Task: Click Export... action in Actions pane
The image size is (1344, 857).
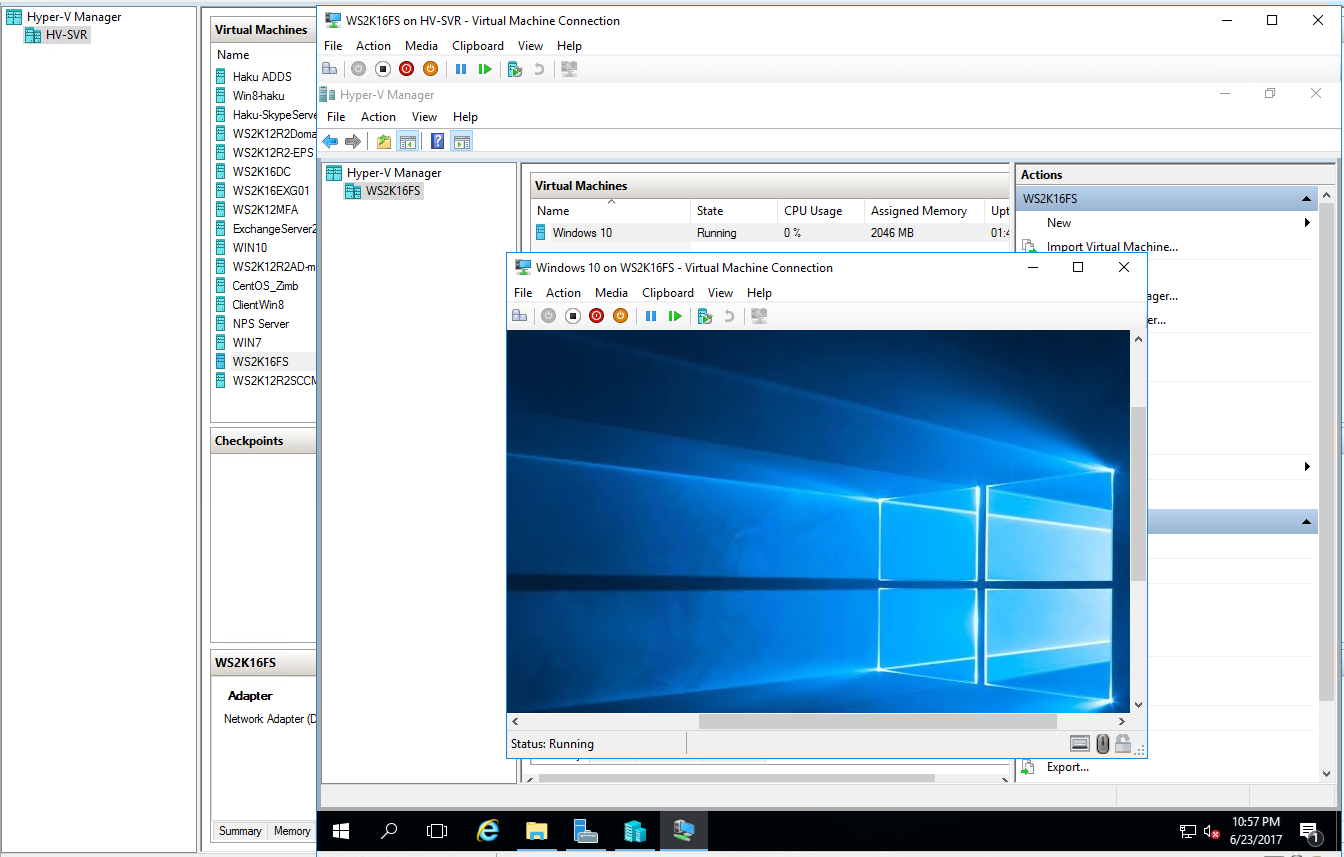Action: (1068, 767)
